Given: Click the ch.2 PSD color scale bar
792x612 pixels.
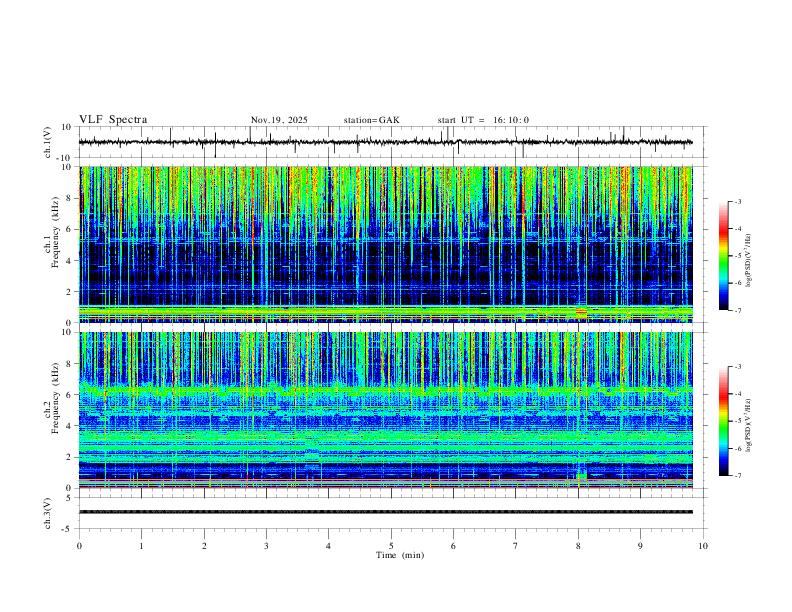Looking at the screenshot, I should click(724, 421).
